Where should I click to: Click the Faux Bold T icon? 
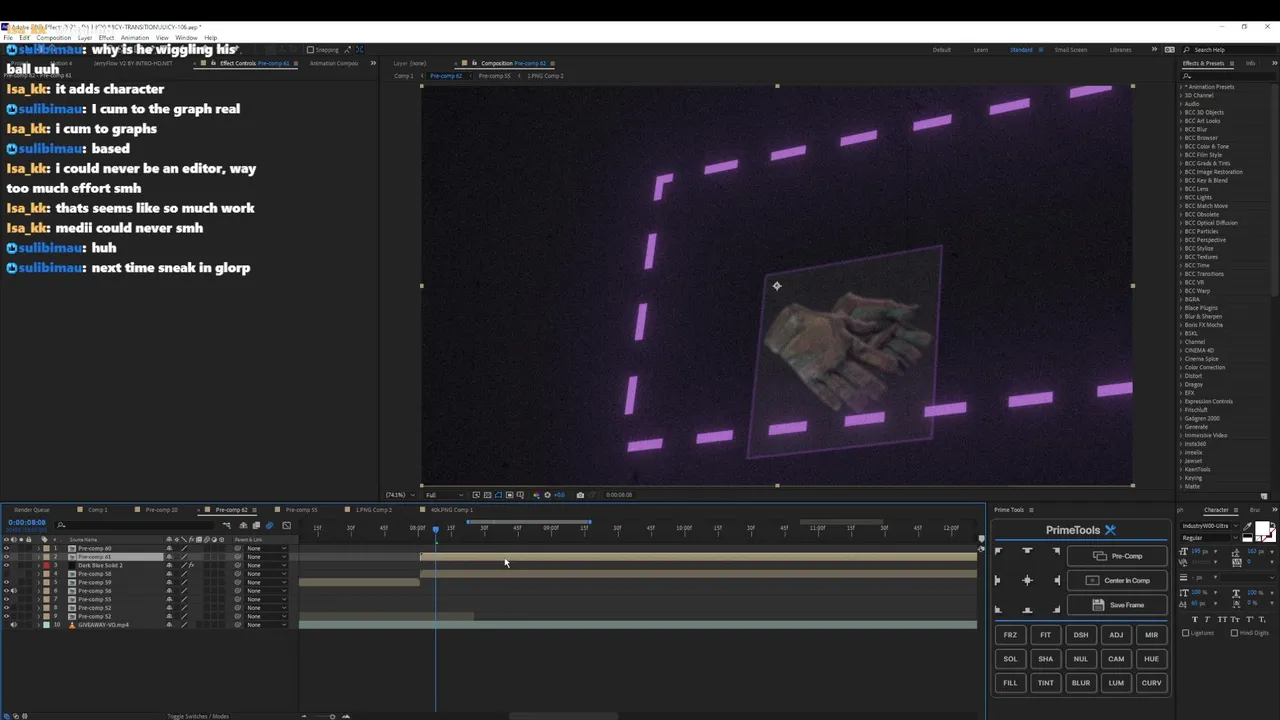point(1195,619)
